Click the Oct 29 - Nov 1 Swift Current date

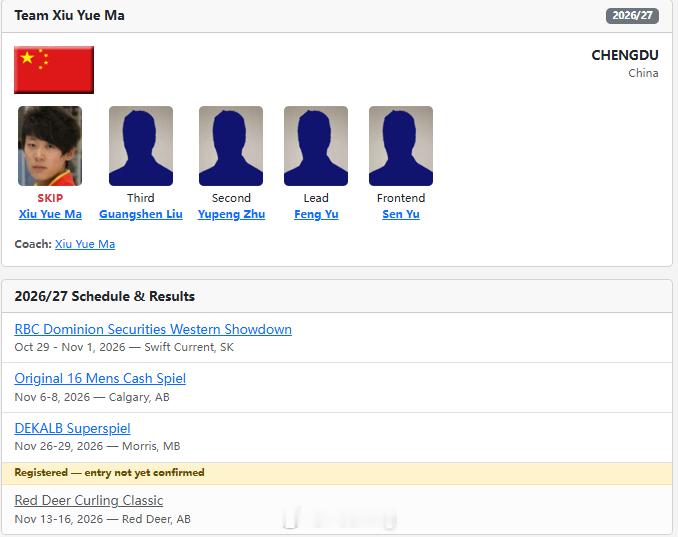point(124,347)
